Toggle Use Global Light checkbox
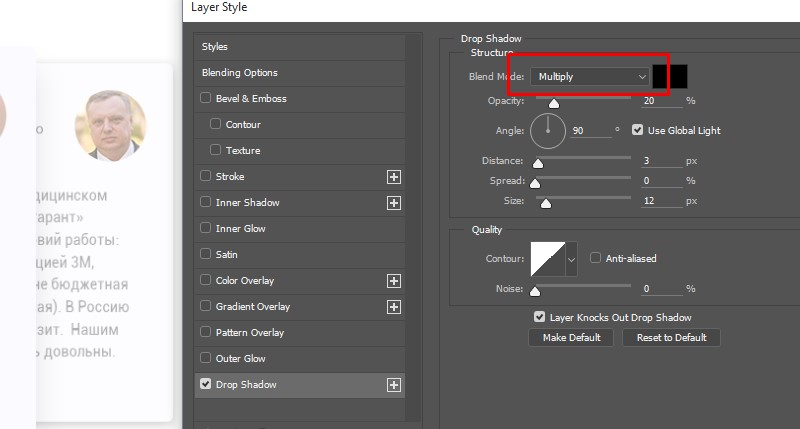 click(x=637, y=130)
